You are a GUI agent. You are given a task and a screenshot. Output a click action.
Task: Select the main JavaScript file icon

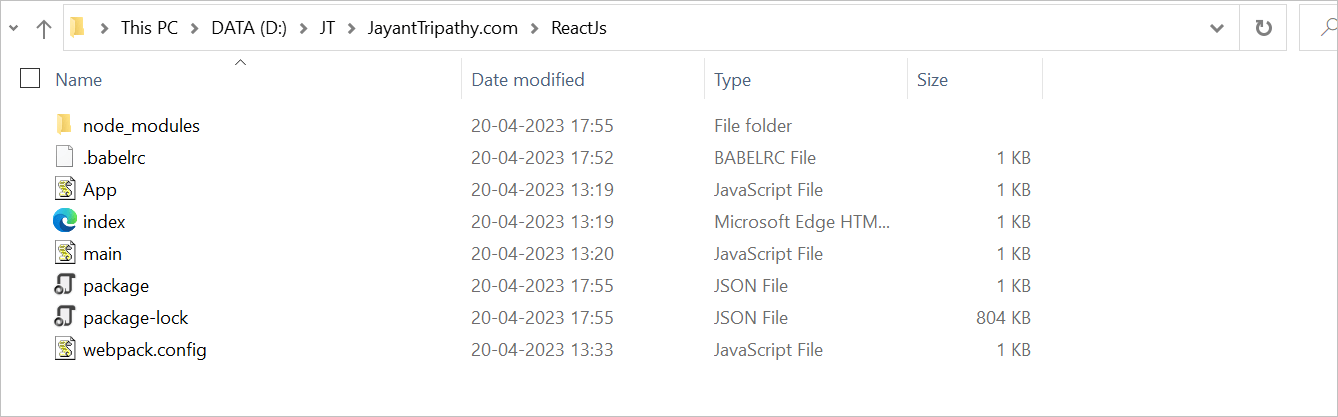pyautogui.click(x=64, y=253)
